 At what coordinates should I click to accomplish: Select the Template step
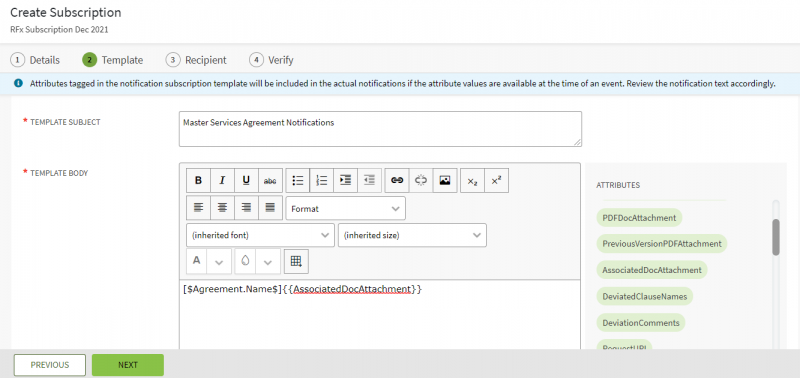[x=113, y=60]
